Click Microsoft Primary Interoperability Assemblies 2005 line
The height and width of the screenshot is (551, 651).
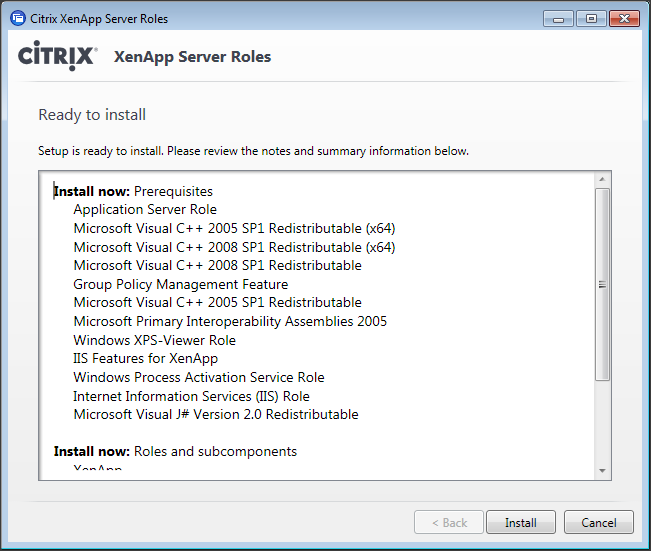(230, 321)
